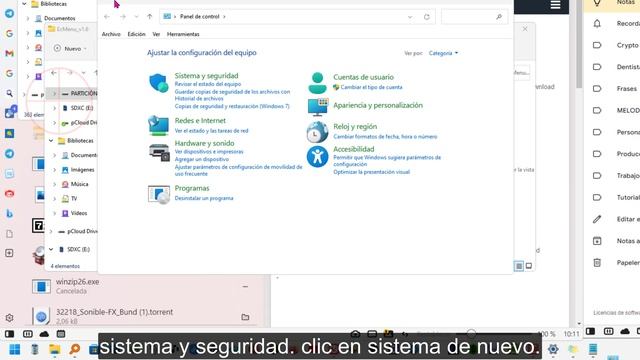Click the forward arrow in Control Panel
This screenshot has height=360, width=640.
(122, 17)
